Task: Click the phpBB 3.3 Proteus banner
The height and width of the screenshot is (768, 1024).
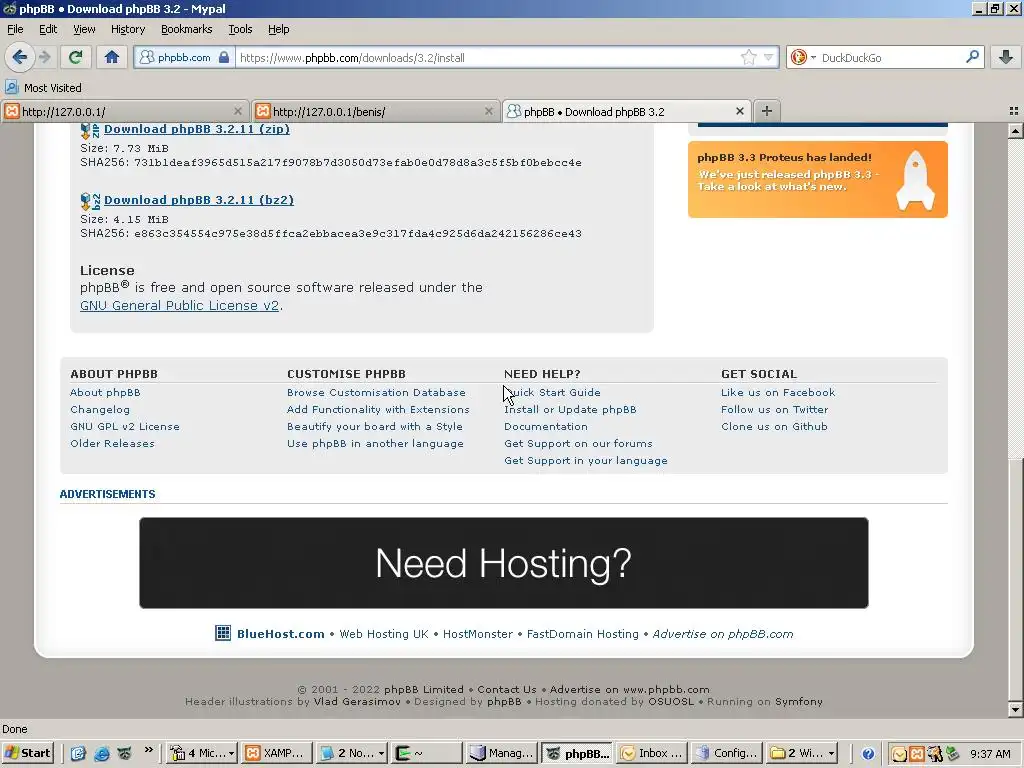Action: (818, 180)
